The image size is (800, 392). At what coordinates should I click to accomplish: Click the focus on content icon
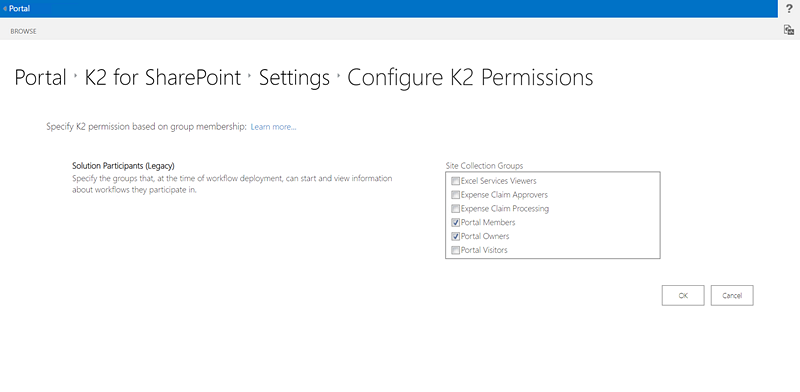(789, 30)
